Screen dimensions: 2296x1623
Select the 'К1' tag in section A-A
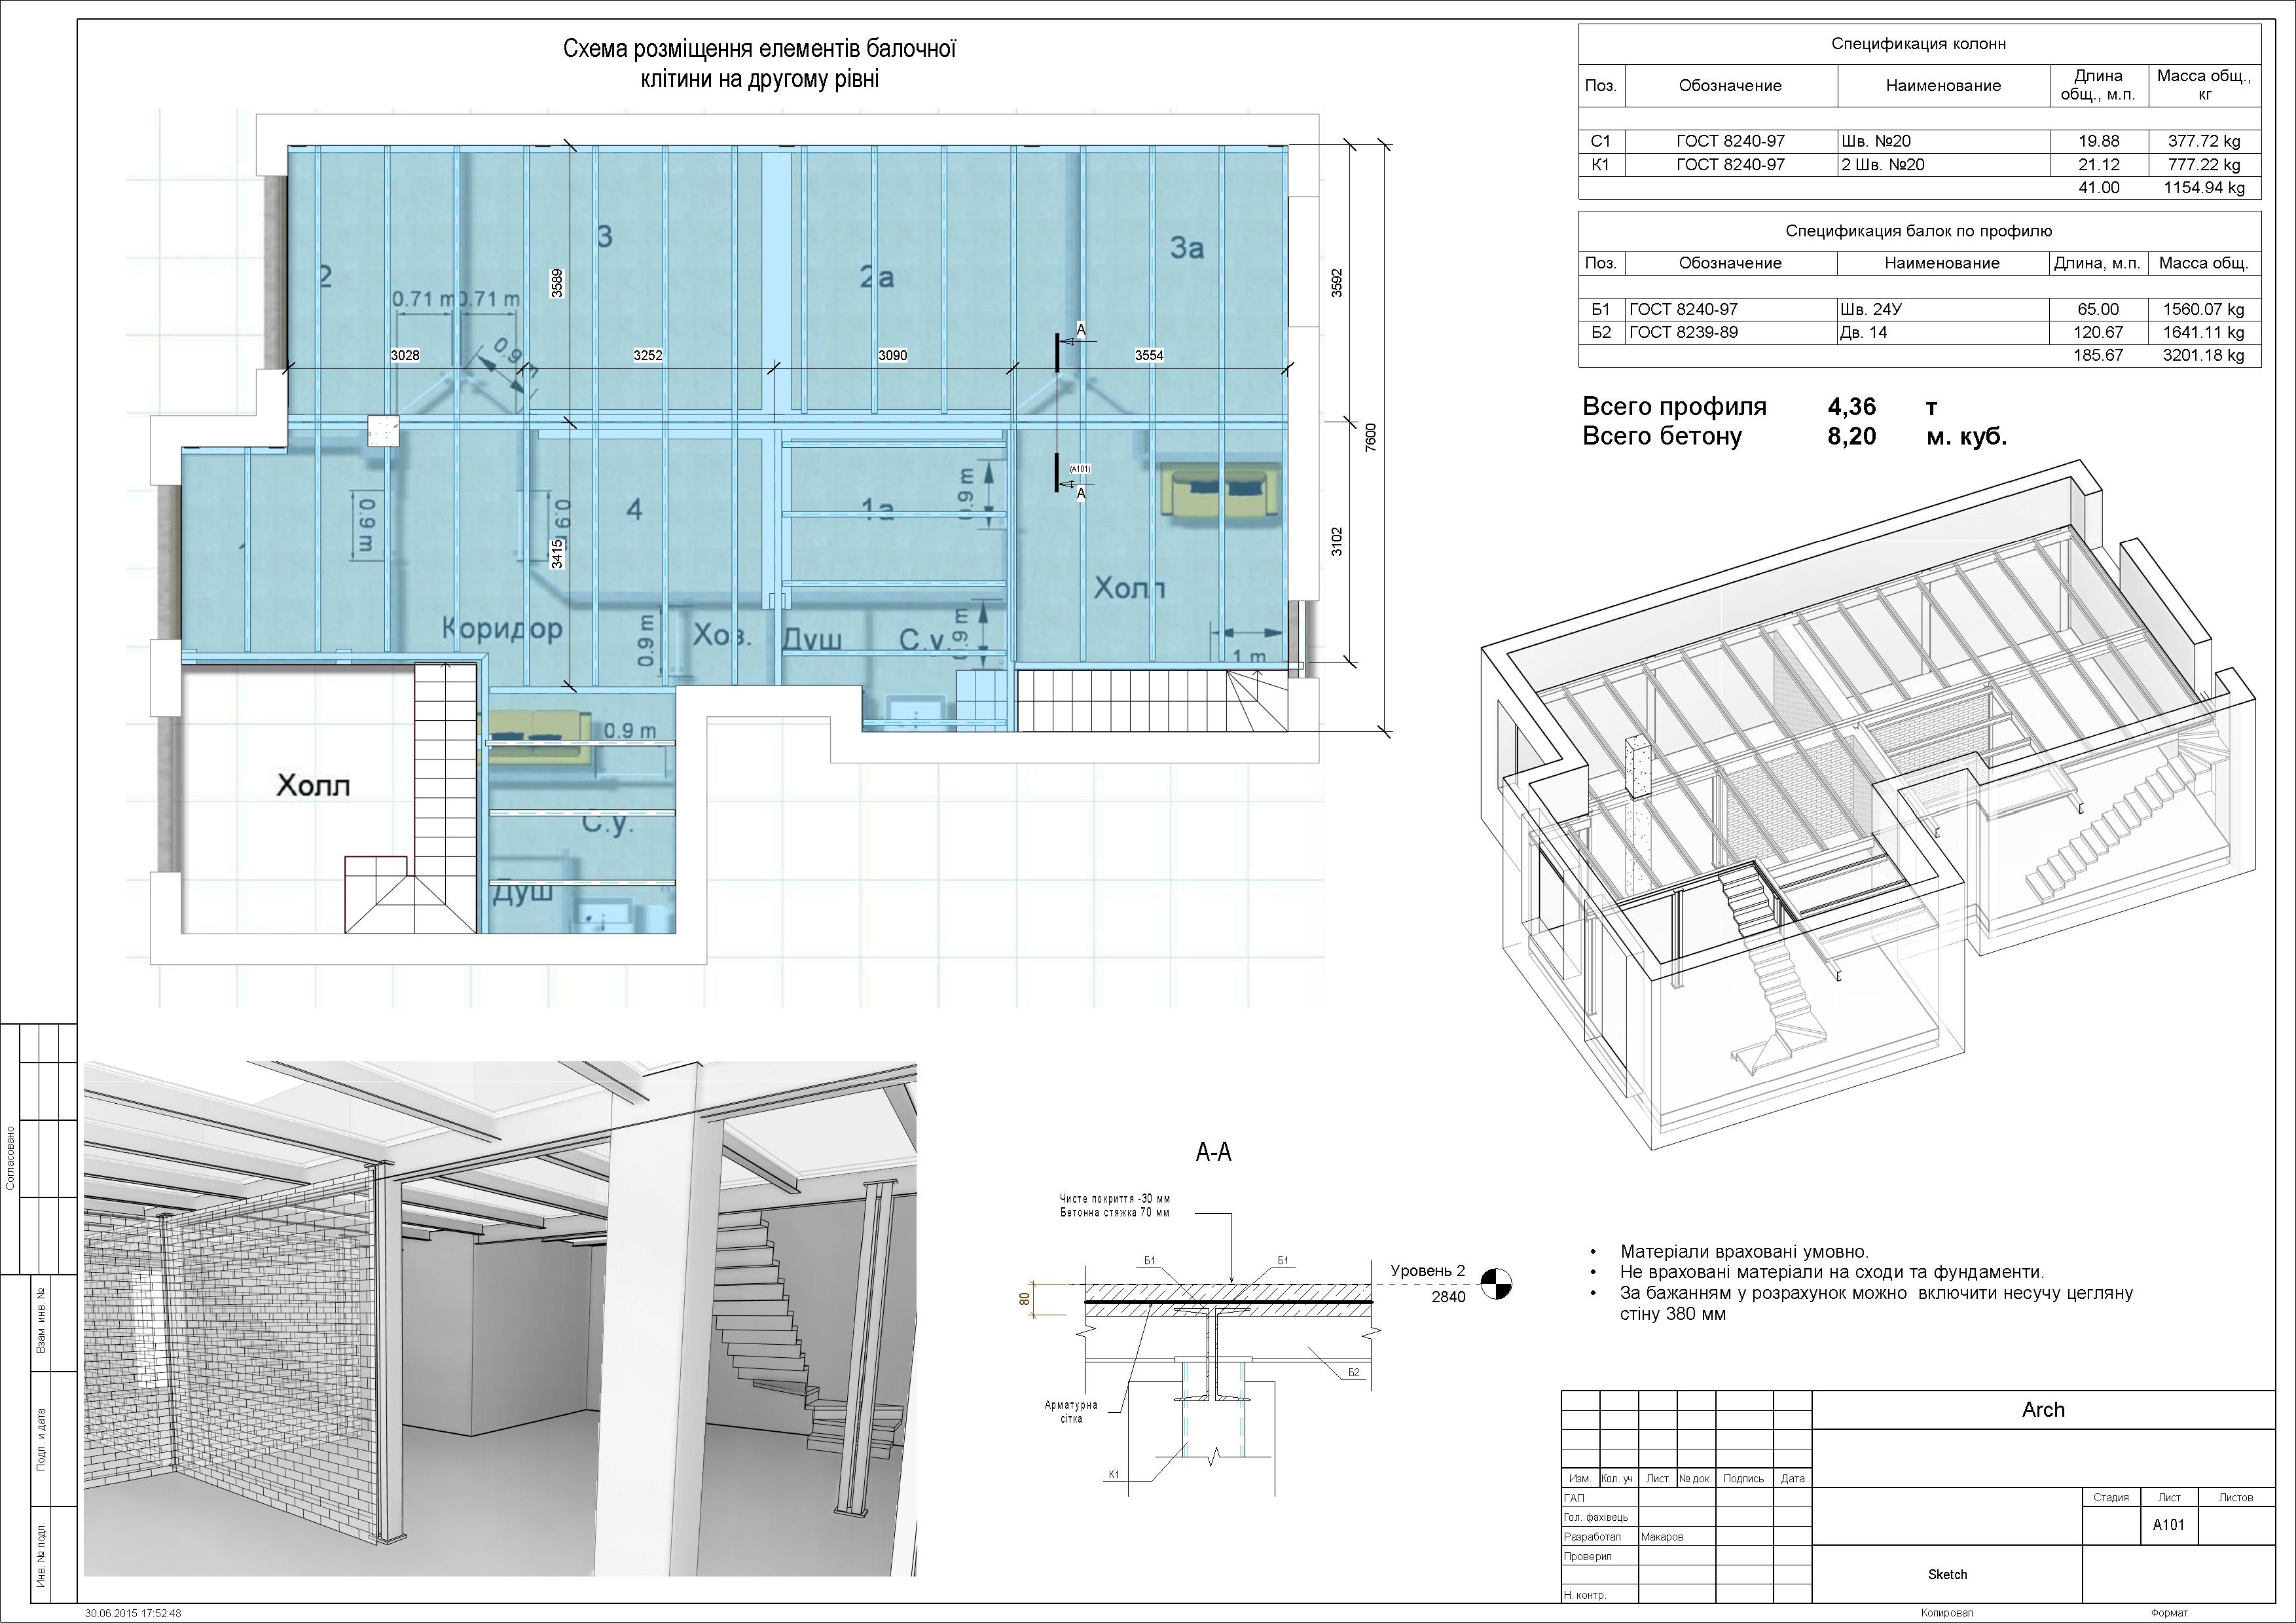[x=1114, y=1474]
